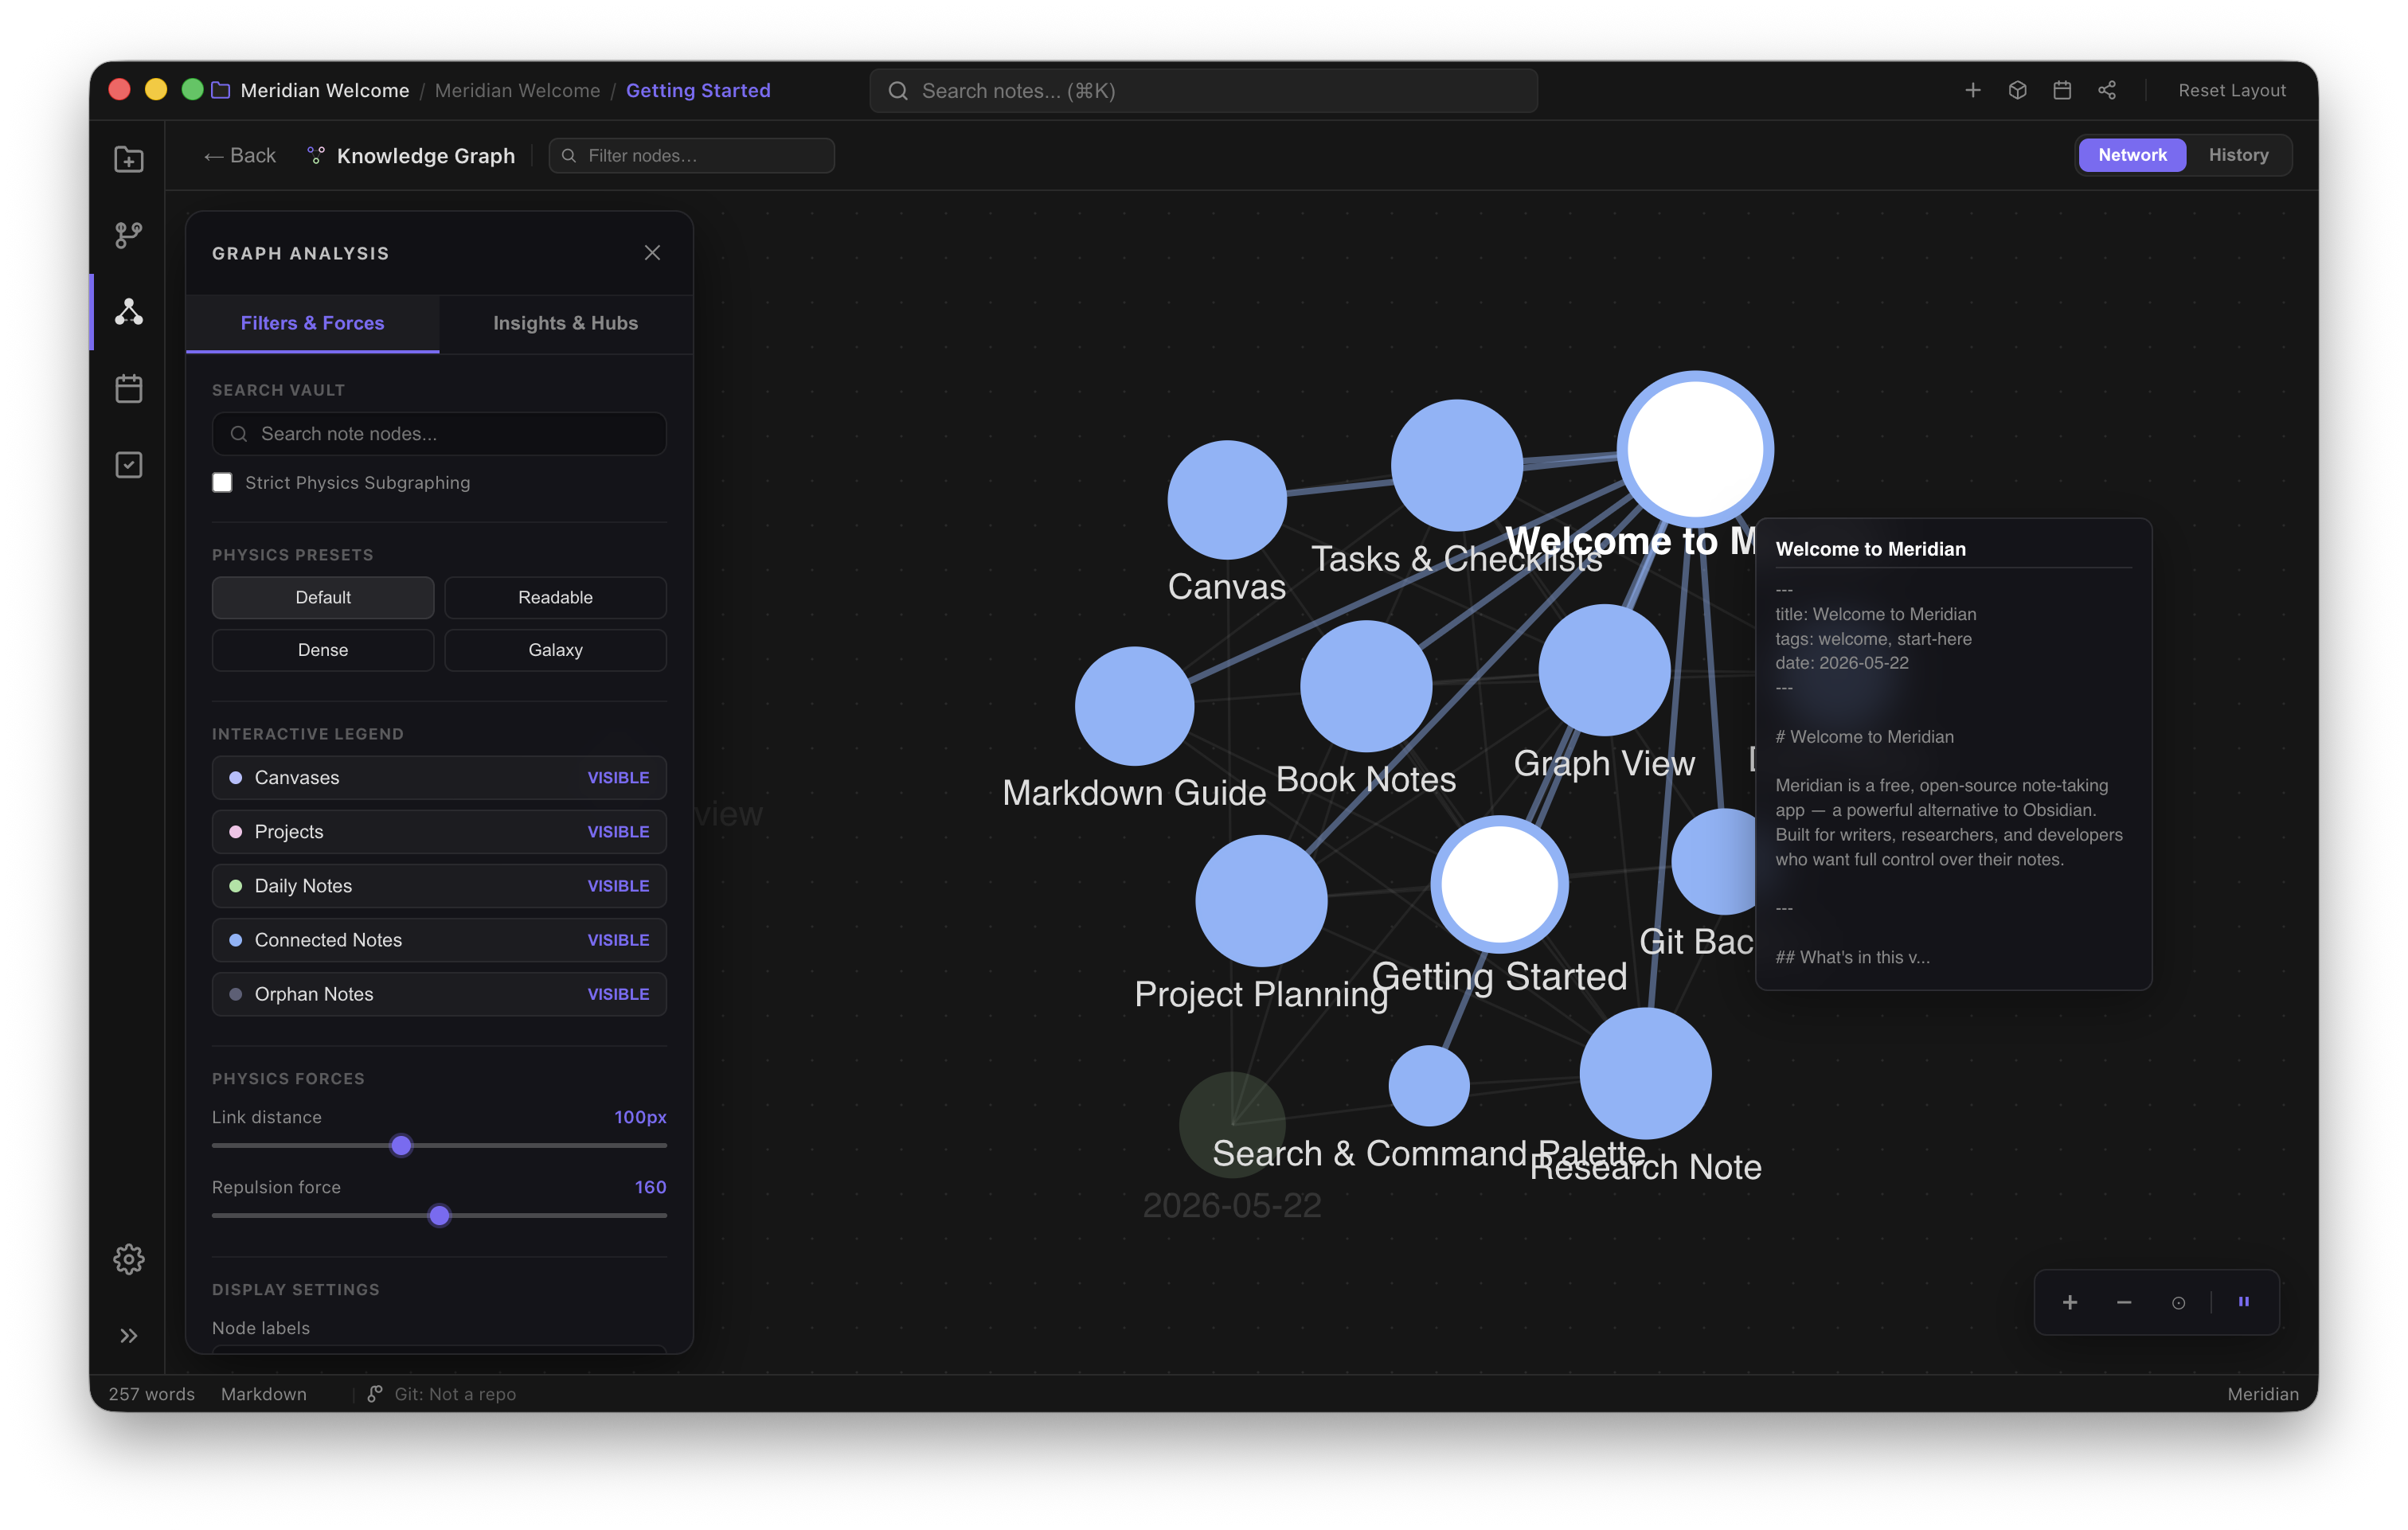
Task: Select the Research Note node
Action: (x=1645, y=1073)
